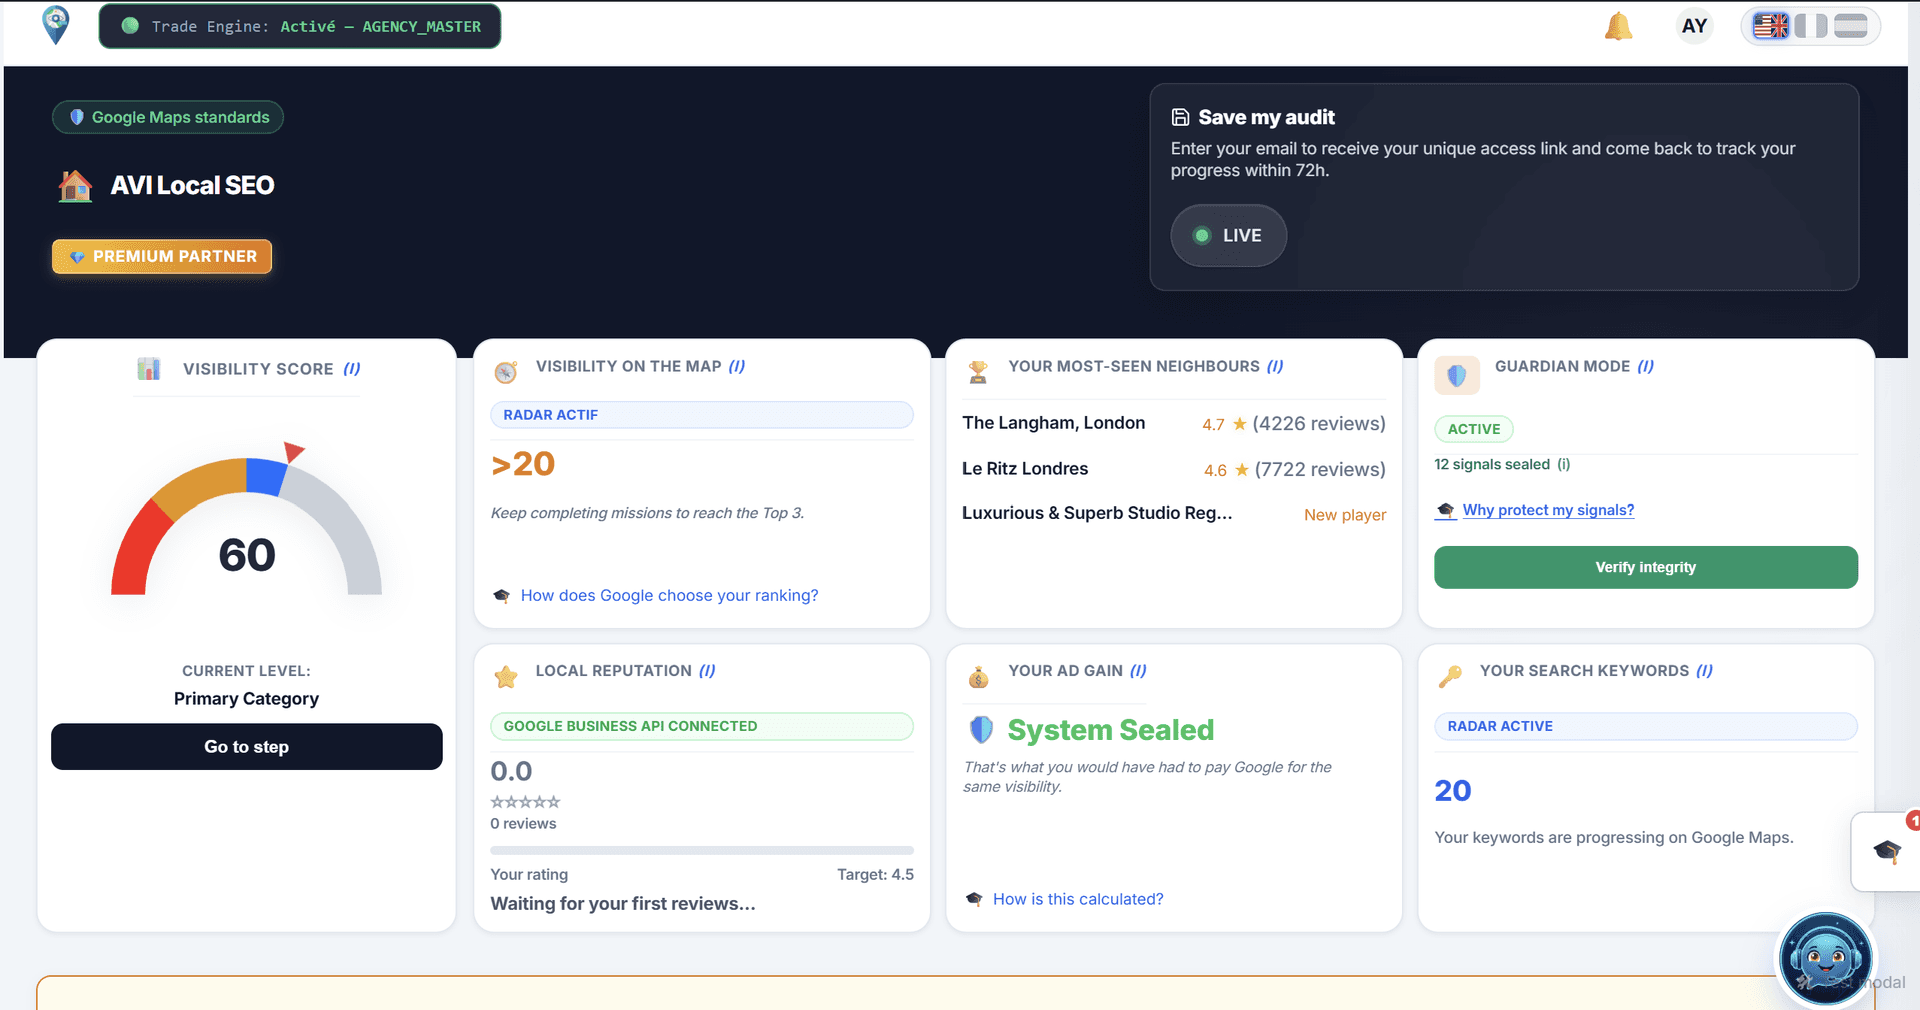This screenshot has width=1920, height=1010.
Task: Click the money bag icon for Your Ad Gain
Action: [x=978, y=677]
